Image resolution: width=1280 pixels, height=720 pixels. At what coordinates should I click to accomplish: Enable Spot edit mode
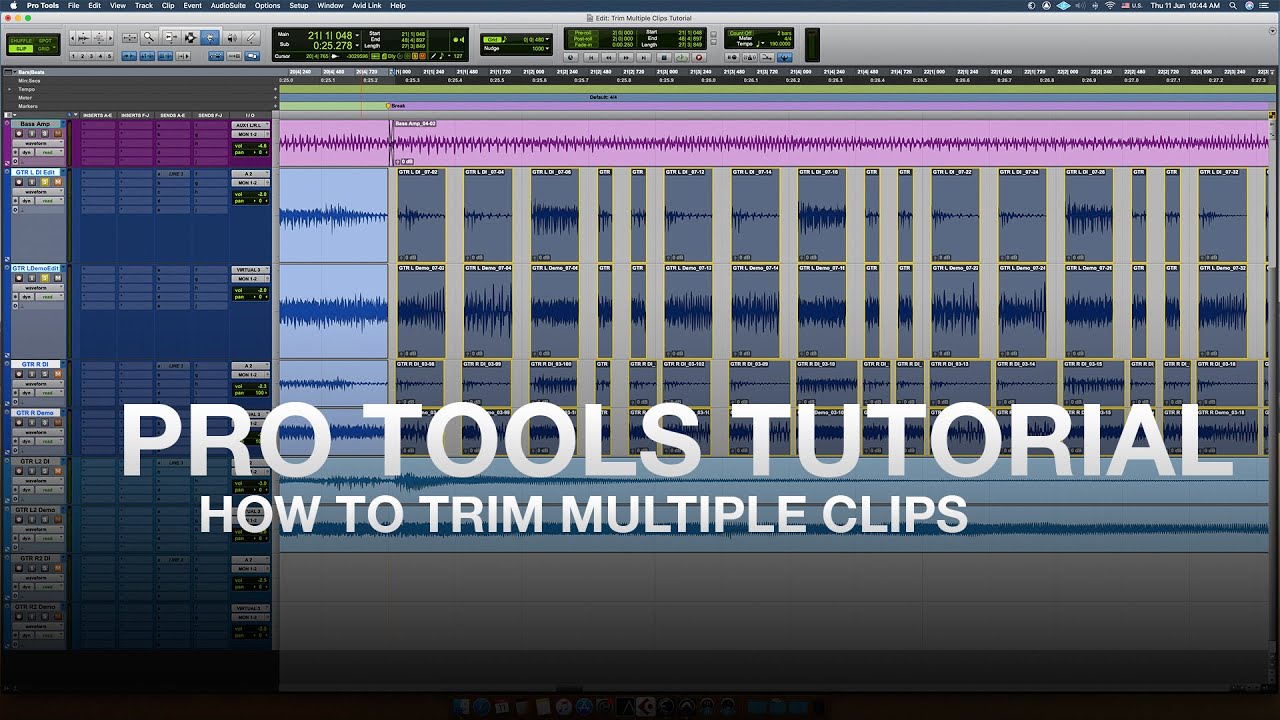[45, 40]
